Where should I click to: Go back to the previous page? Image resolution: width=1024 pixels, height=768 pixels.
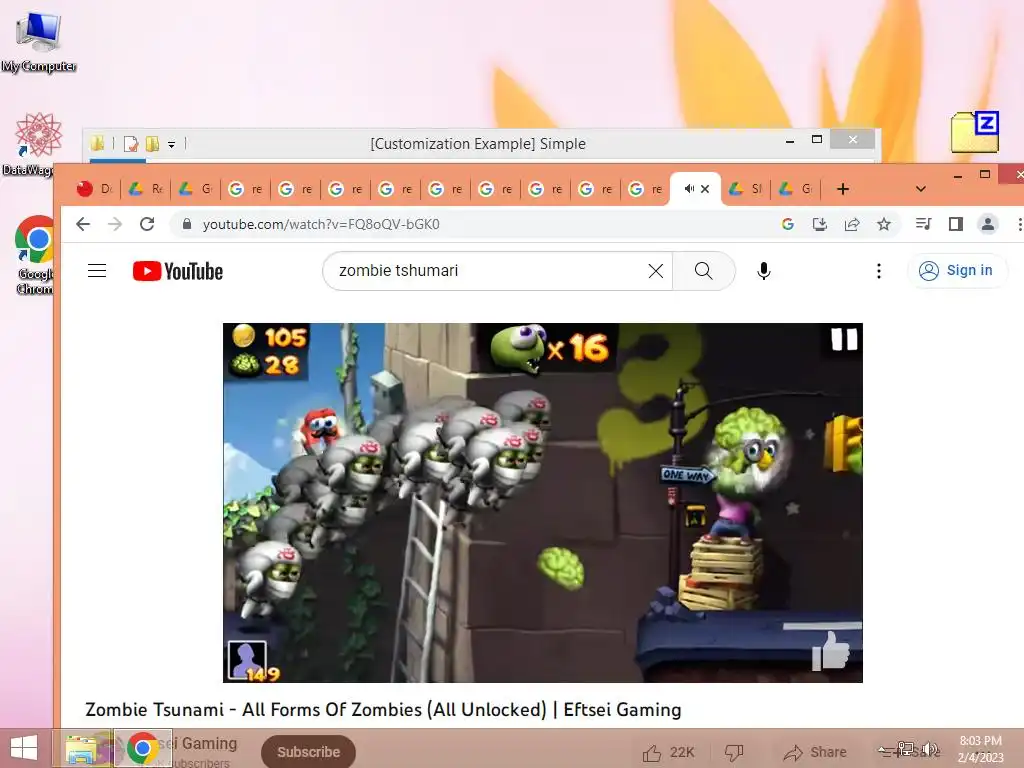83,225
